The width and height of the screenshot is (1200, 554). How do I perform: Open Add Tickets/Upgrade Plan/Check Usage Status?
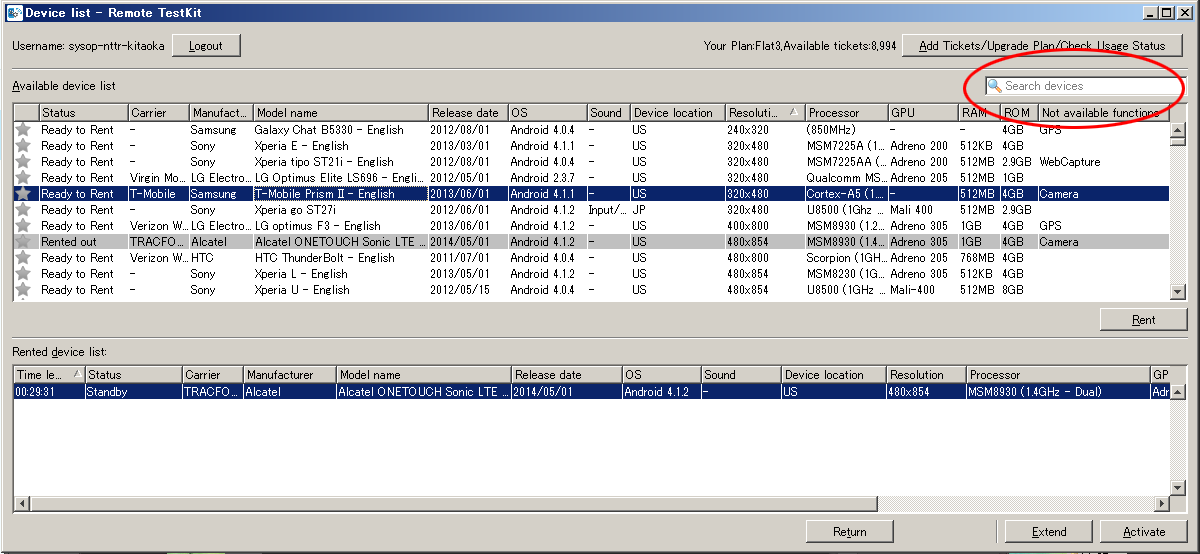pos(1042,45)
